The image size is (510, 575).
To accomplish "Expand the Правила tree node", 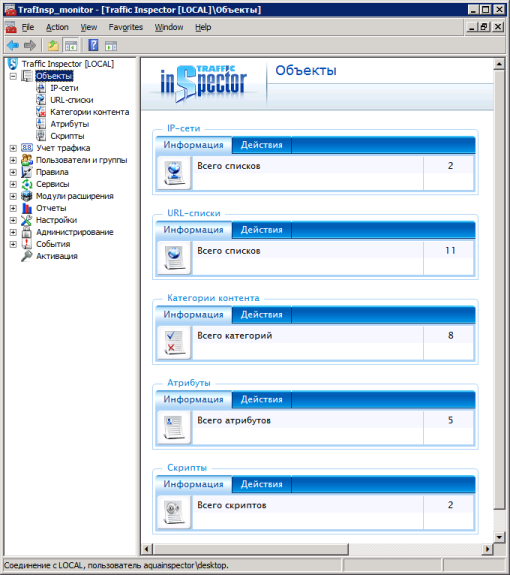I will [13, 172].
